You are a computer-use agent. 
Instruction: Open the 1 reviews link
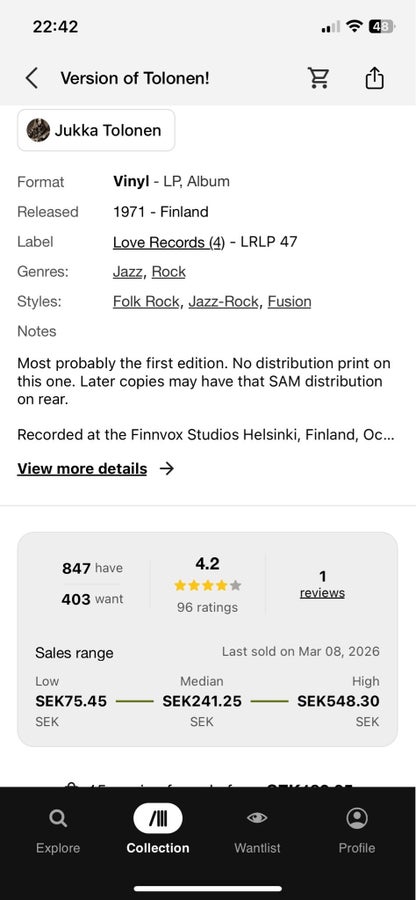pyautogui.click(x=322, y=585)
